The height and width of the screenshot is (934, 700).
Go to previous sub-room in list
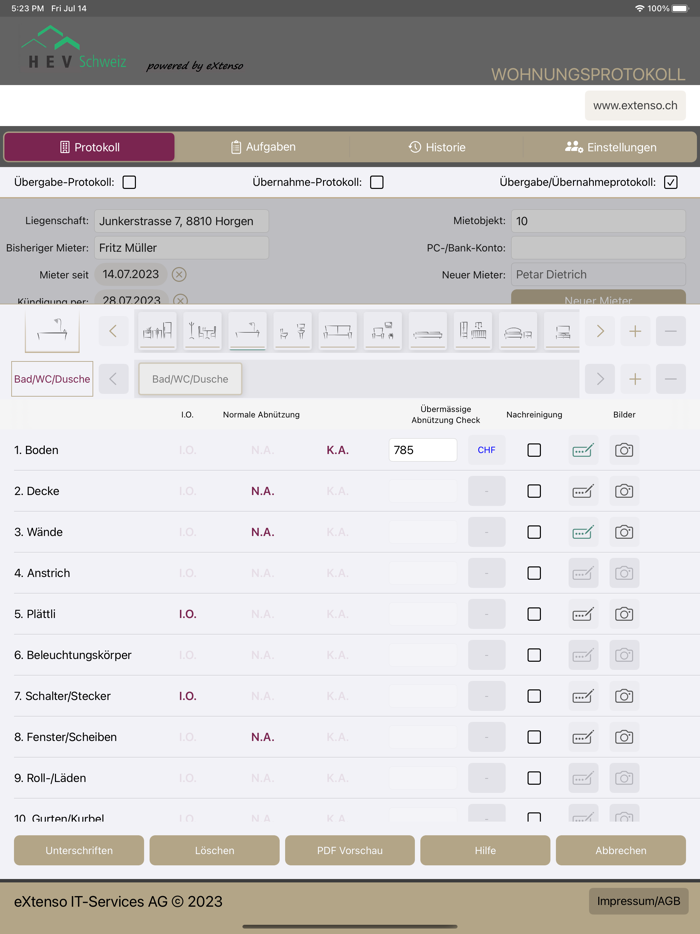tap(113, 379)
